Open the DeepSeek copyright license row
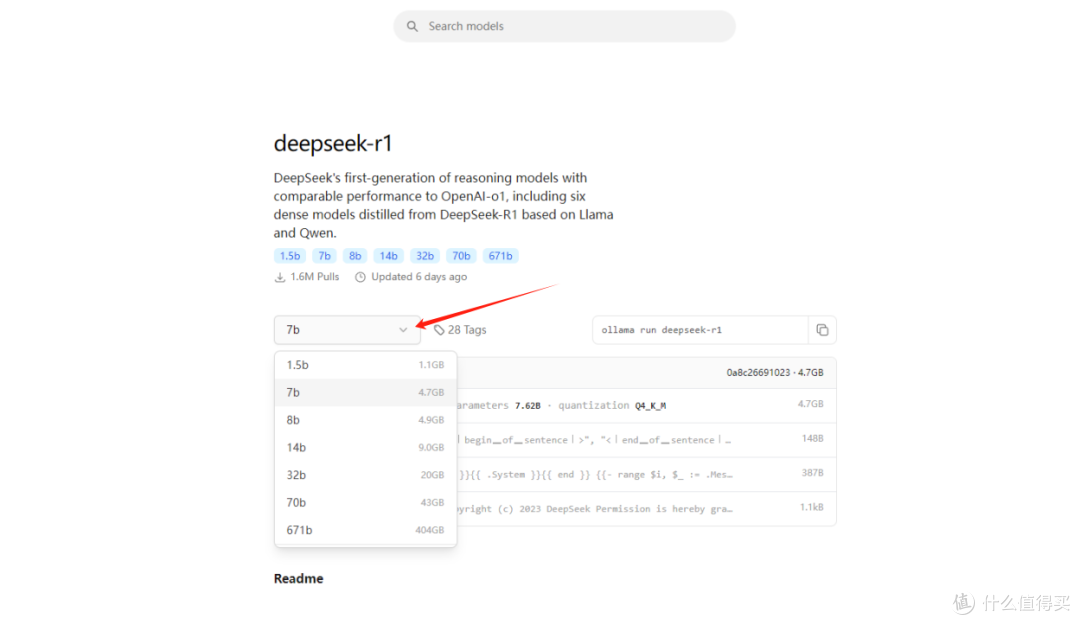 click(x=646, y=509)
